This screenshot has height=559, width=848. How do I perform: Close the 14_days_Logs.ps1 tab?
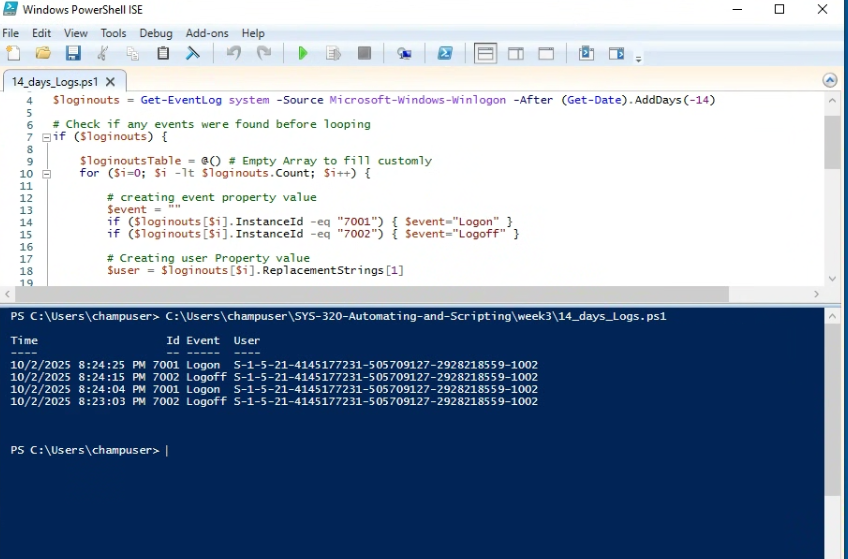pyautogui.click(x=110, y=82)
